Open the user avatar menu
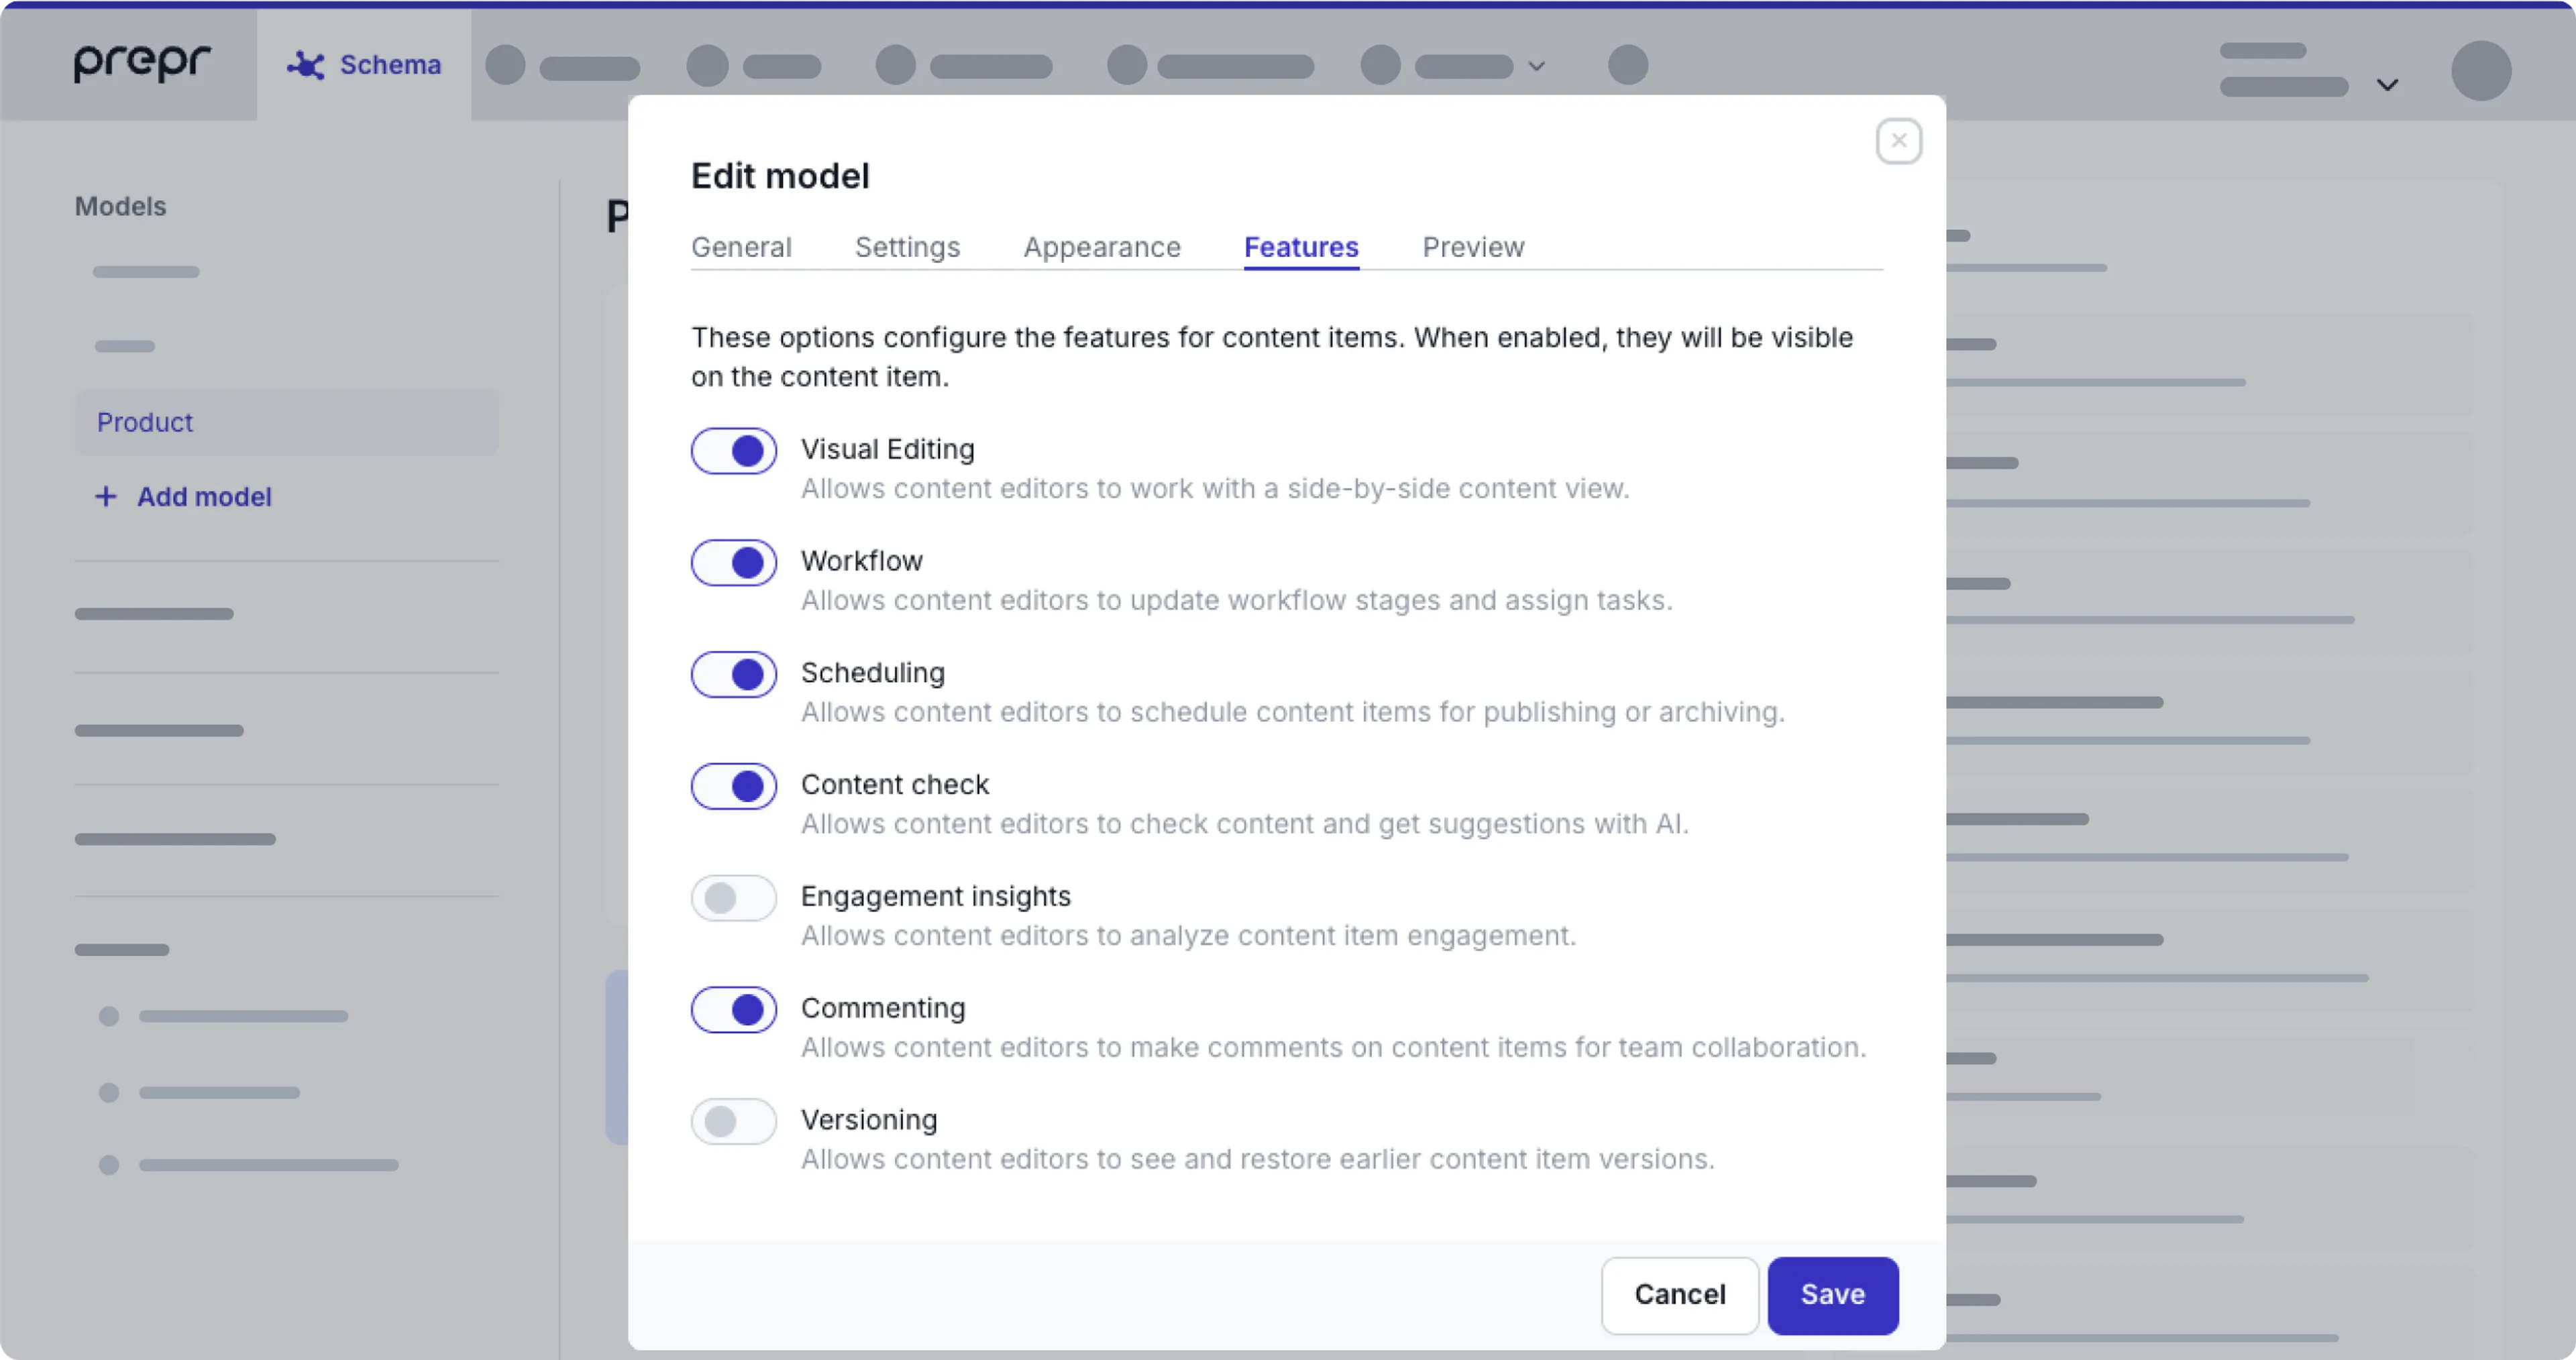The height and width of the screenshot is (1360, 2576). (2480, 71)
